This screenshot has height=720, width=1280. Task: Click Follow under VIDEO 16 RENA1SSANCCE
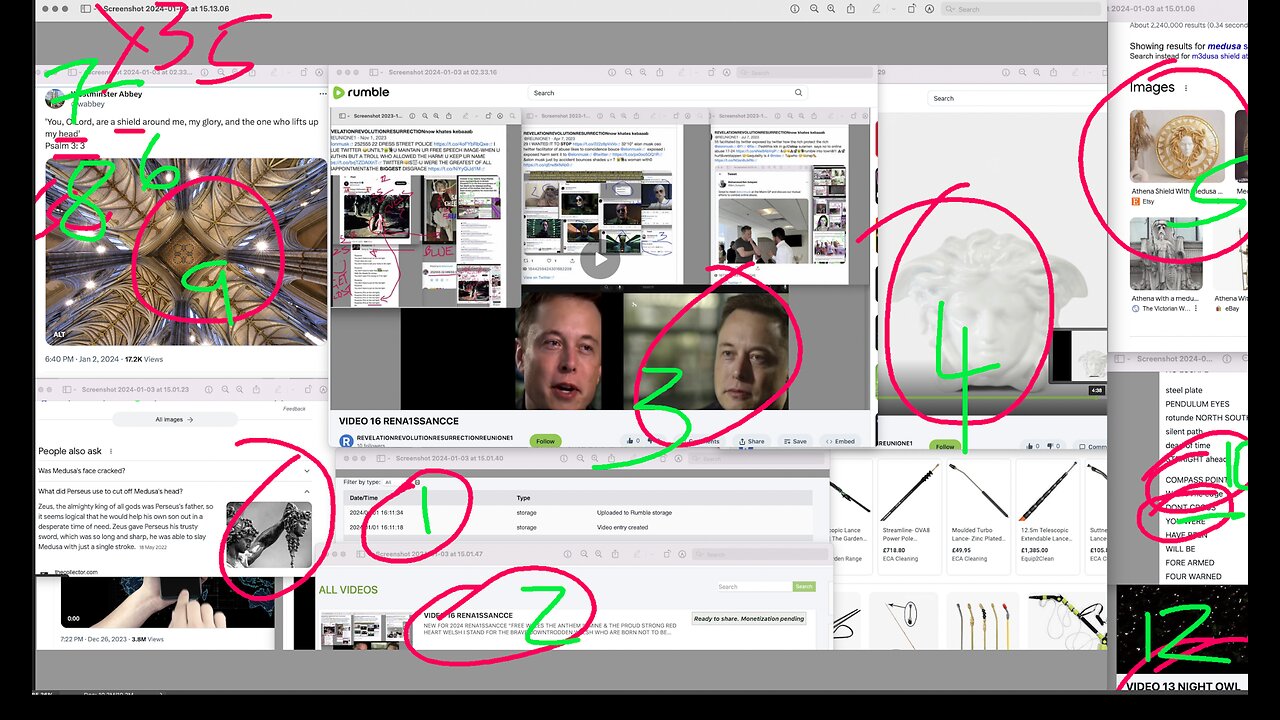(x=545, y=441)
